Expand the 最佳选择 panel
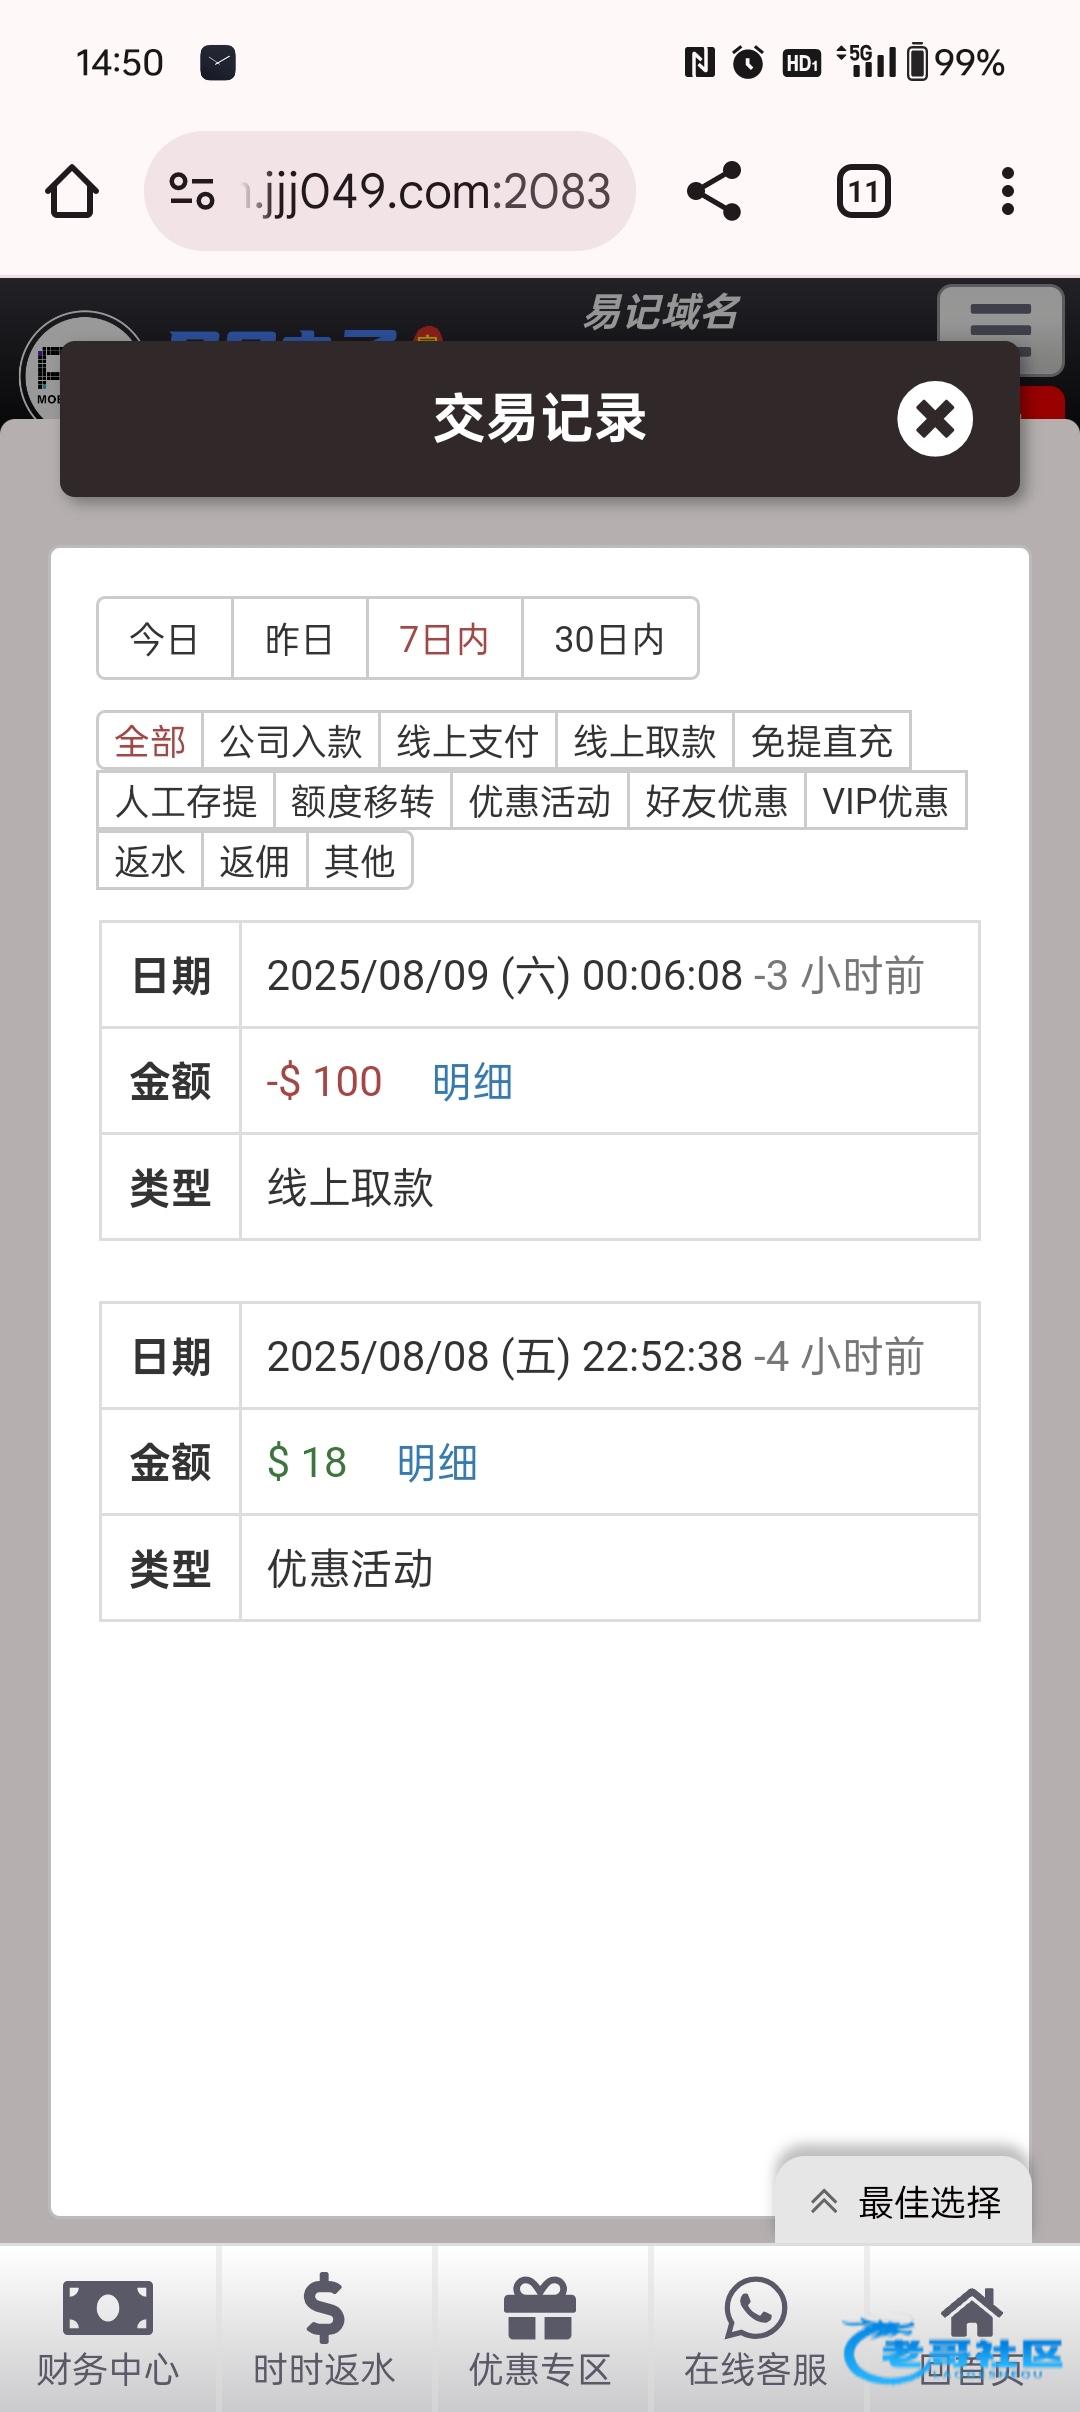 (x=905, y=2202)
